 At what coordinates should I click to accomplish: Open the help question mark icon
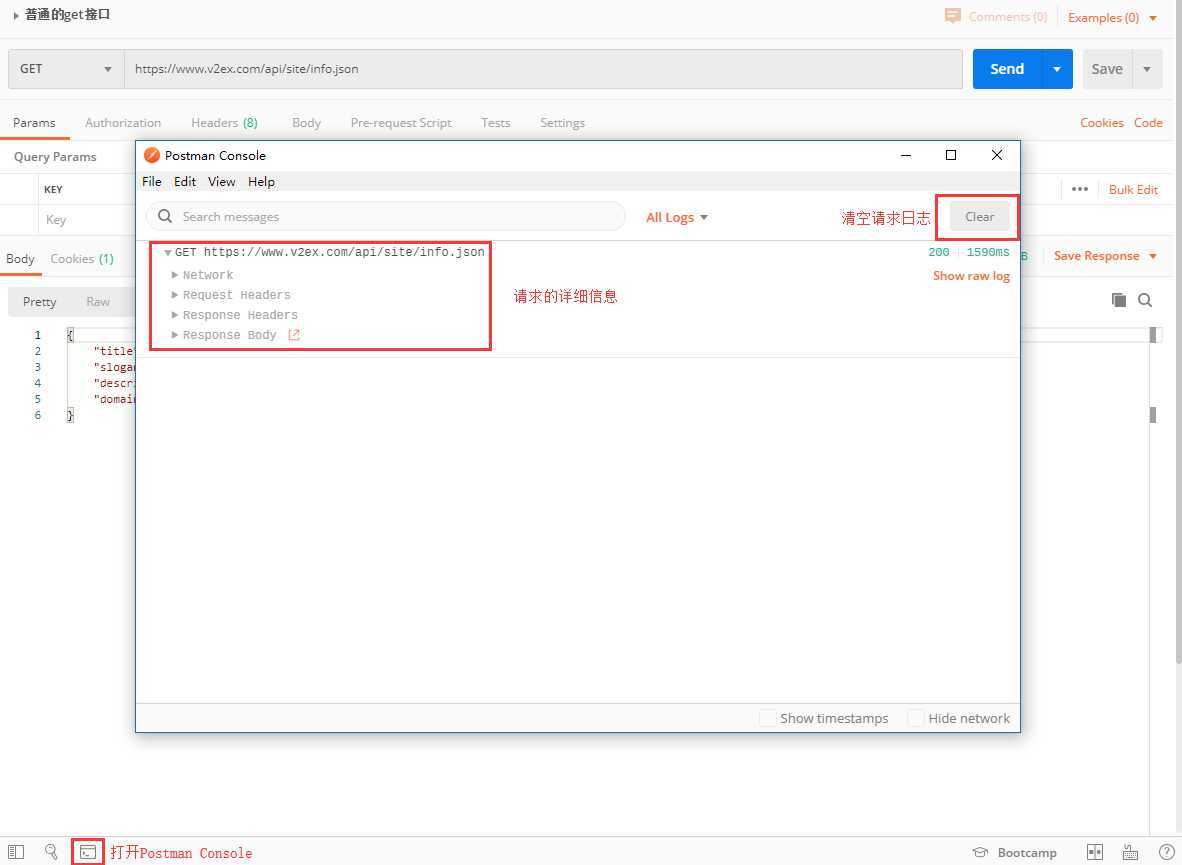click(1165, 852)
